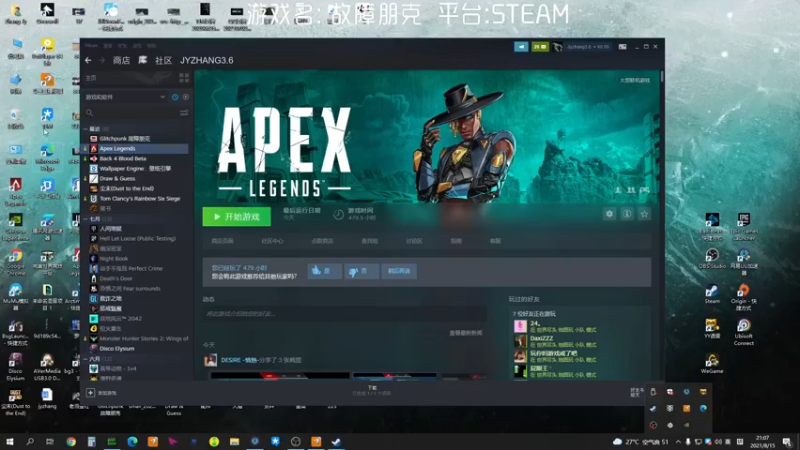Click Steam icon in the taskbar
The height and width of the screenshot is (450, 800).
(336, 441)
